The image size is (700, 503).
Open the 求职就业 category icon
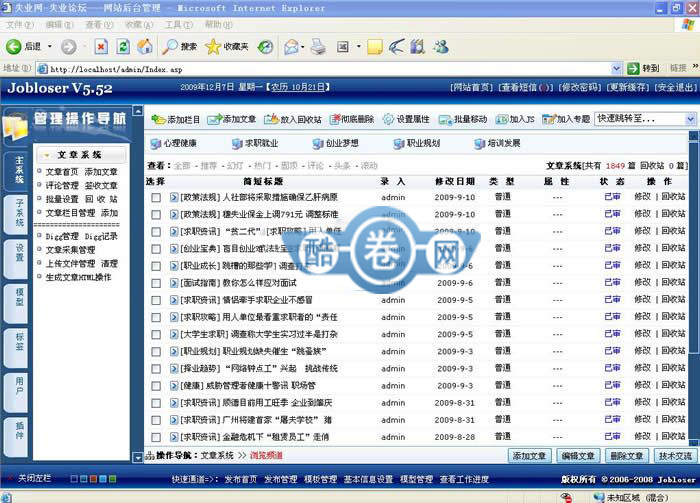click(x=237, y=143)
